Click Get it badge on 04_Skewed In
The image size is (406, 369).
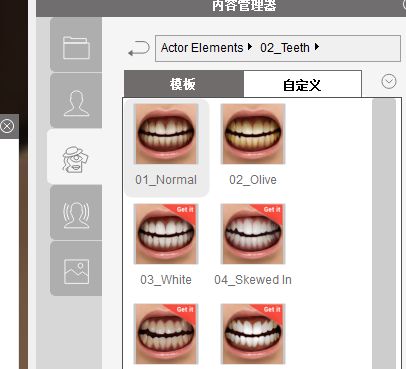point(272,210)
